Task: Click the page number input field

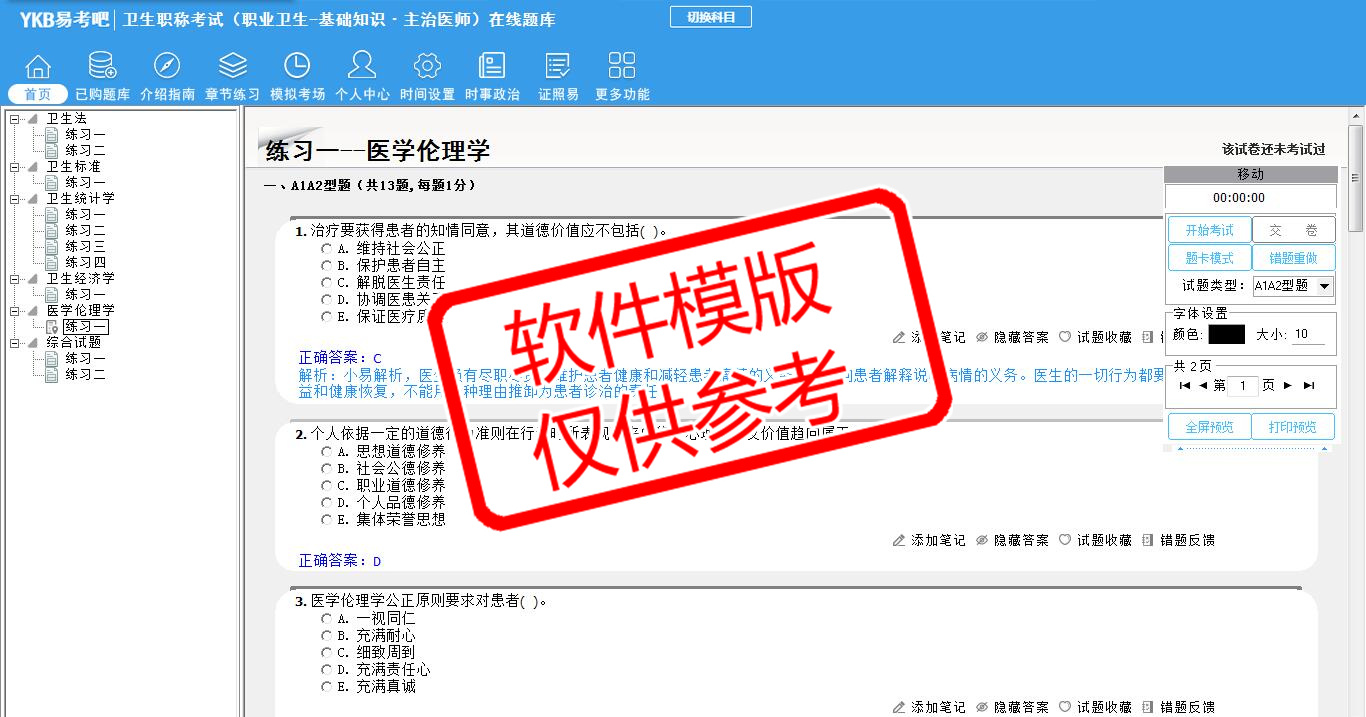Action: click(1243, 386)
